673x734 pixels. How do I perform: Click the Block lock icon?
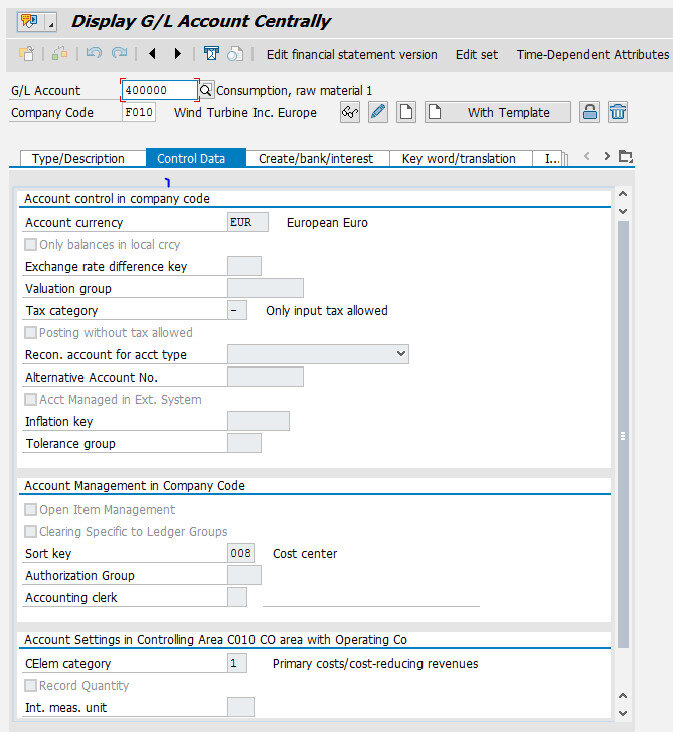click(x=590, y=112)
